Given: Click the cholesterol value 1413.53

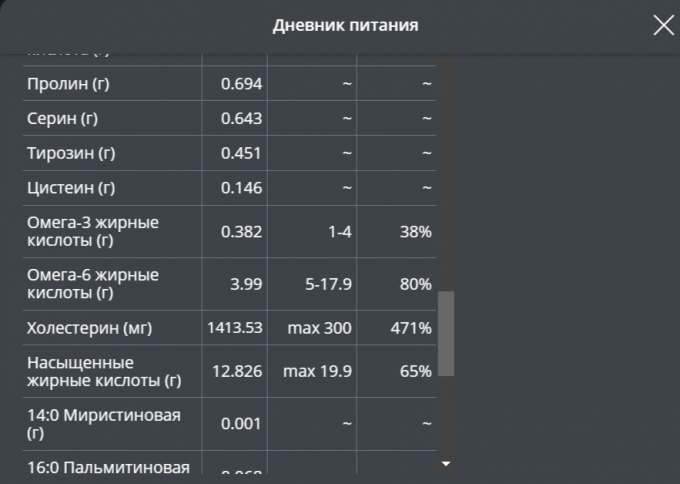Looking at the screenshot, I should point(235,327).
